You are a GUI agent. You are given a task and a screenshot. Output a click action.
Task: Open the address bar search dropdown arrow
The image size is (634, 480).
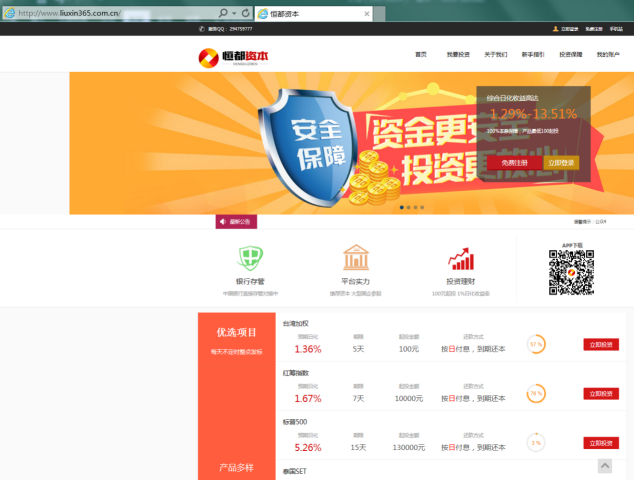234,13
